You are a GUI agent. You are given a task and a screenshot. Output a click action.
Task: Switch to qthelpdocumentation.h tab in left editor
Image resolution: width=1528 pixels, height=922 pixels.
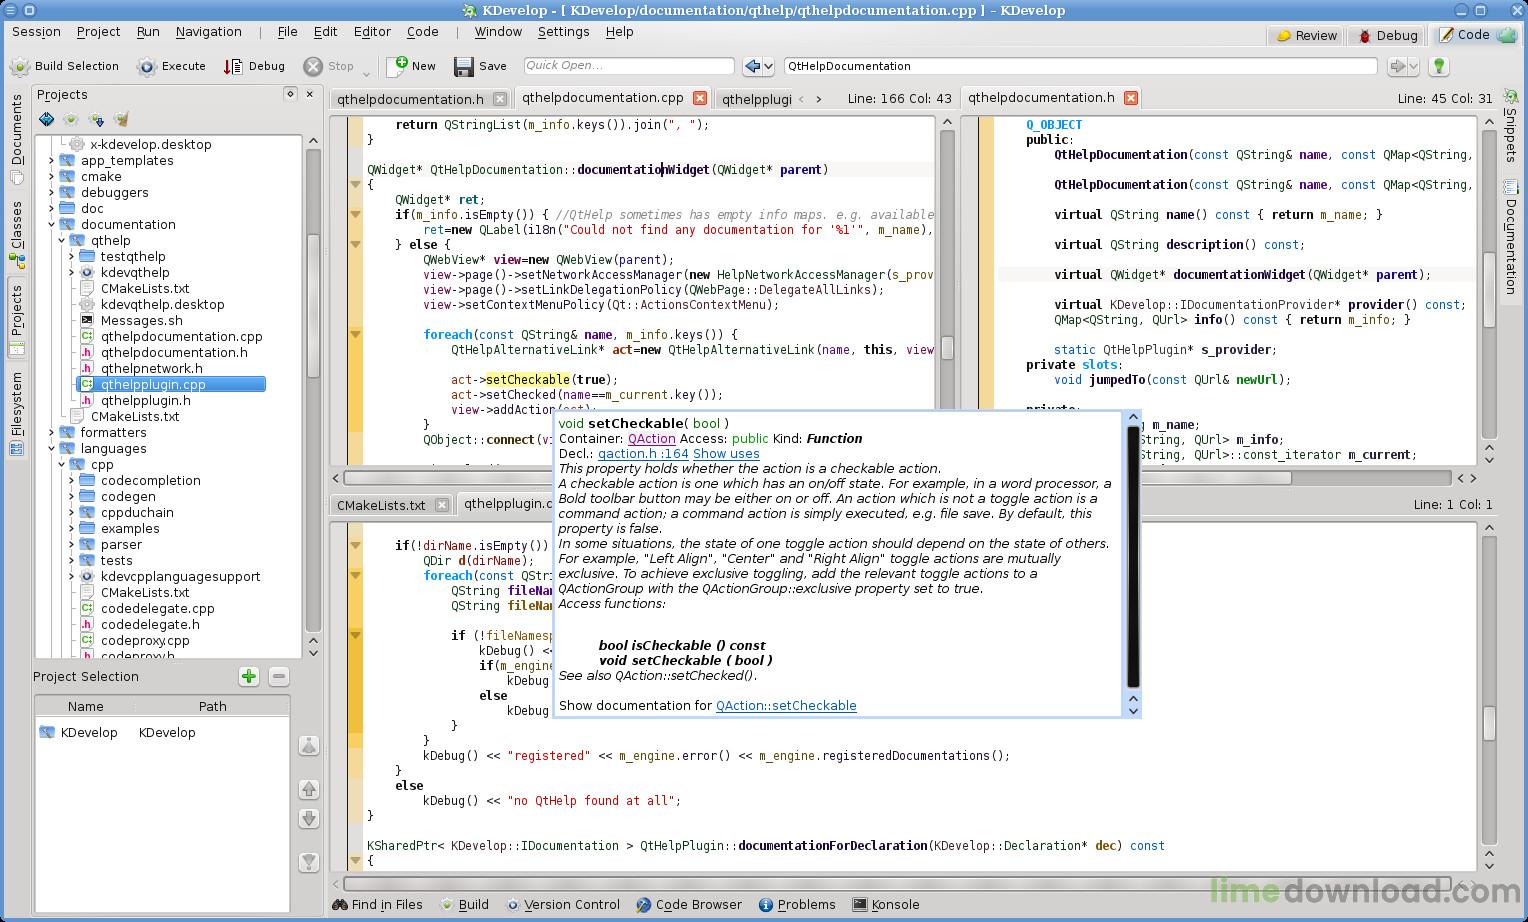(410, 99)
